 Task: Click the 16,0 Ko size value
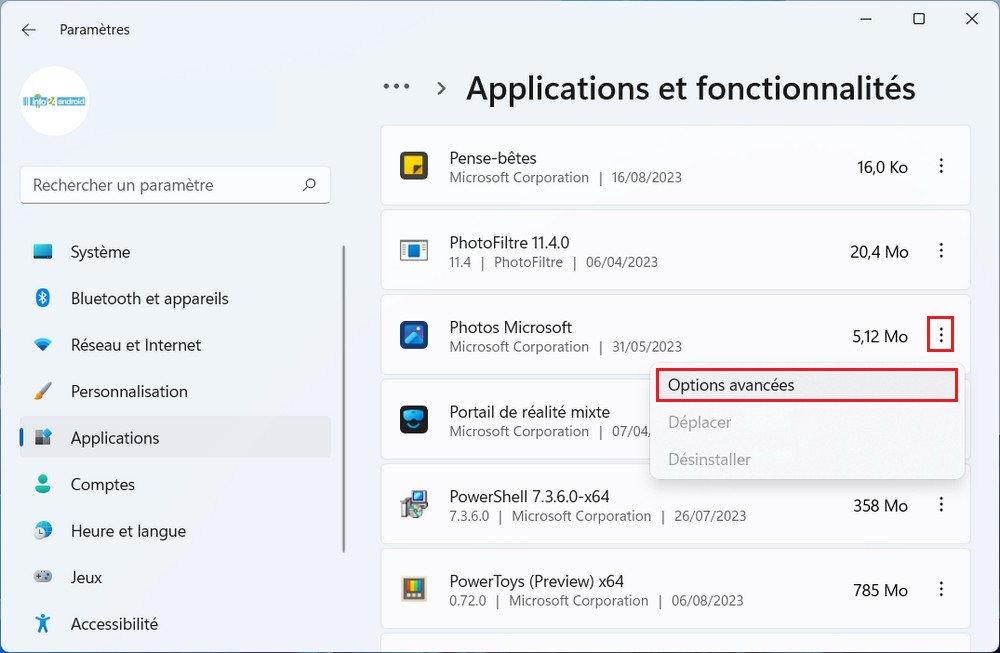click(x=882, y=167)
